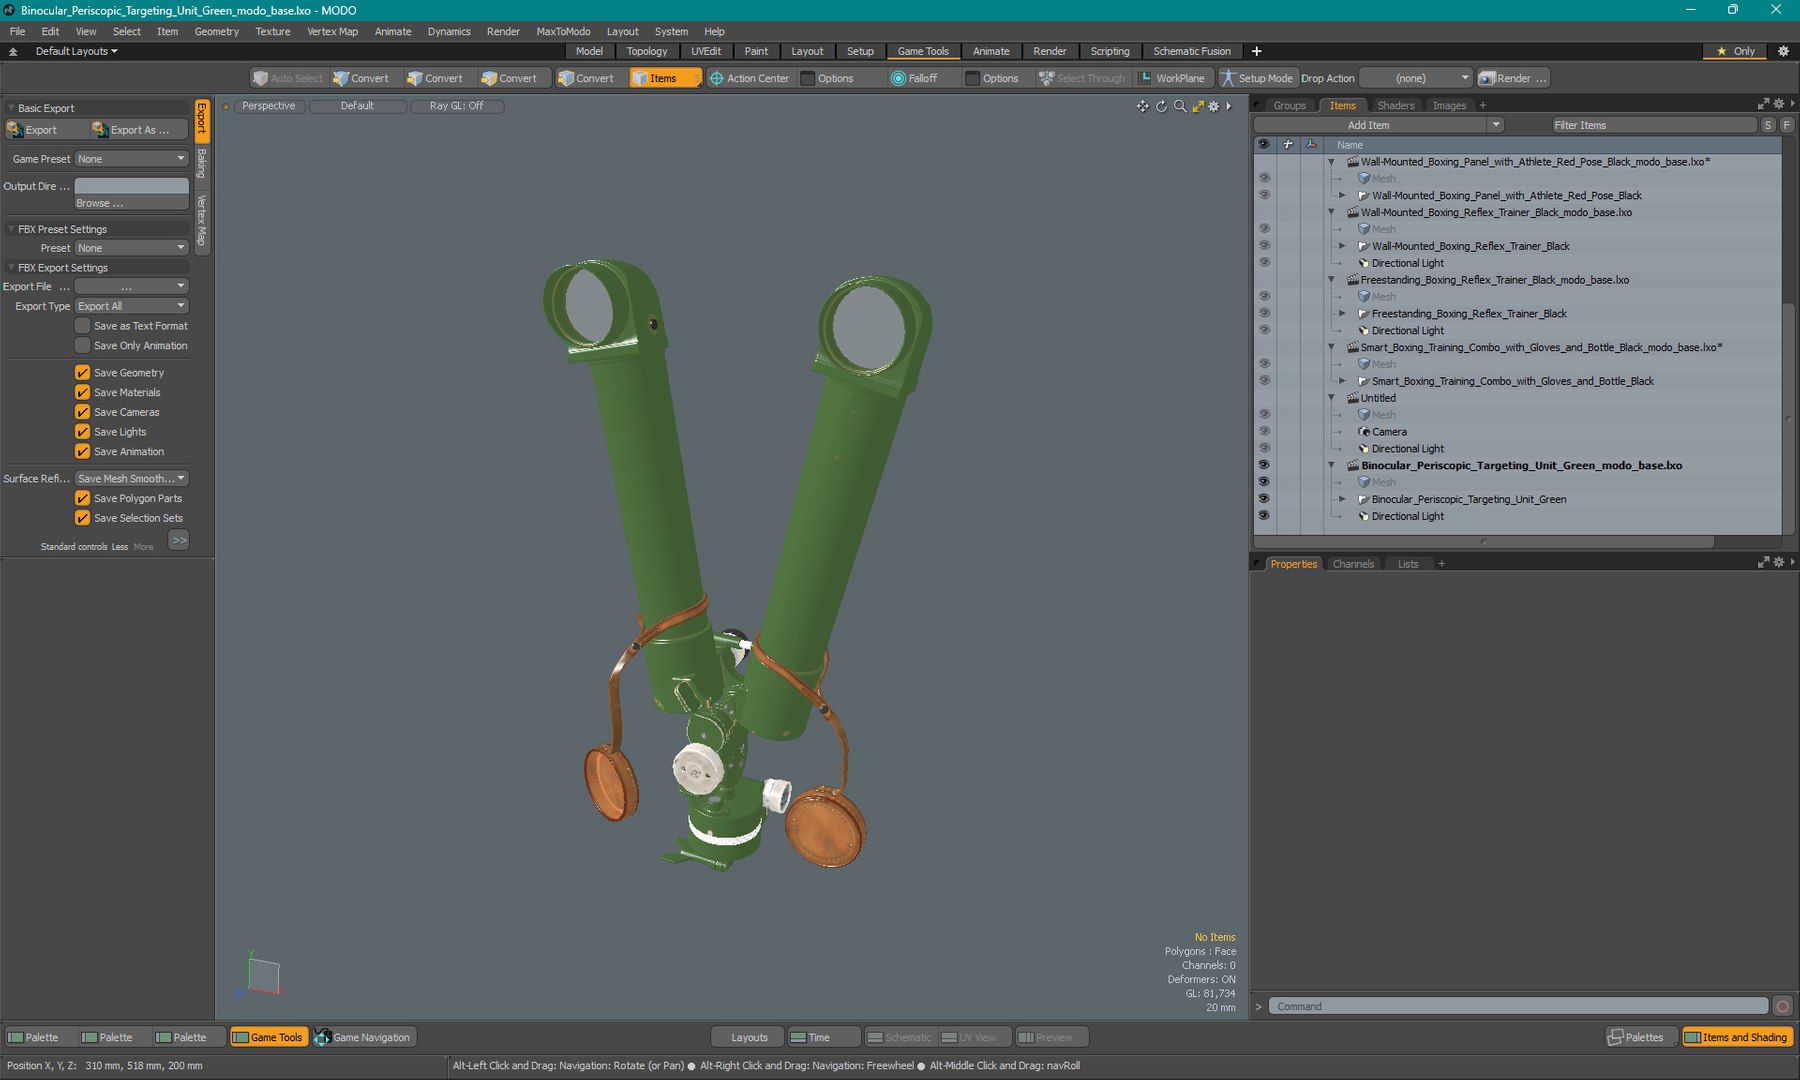Click Export As button
The width and height of the screenshot is (1800, 1080).
139,130
